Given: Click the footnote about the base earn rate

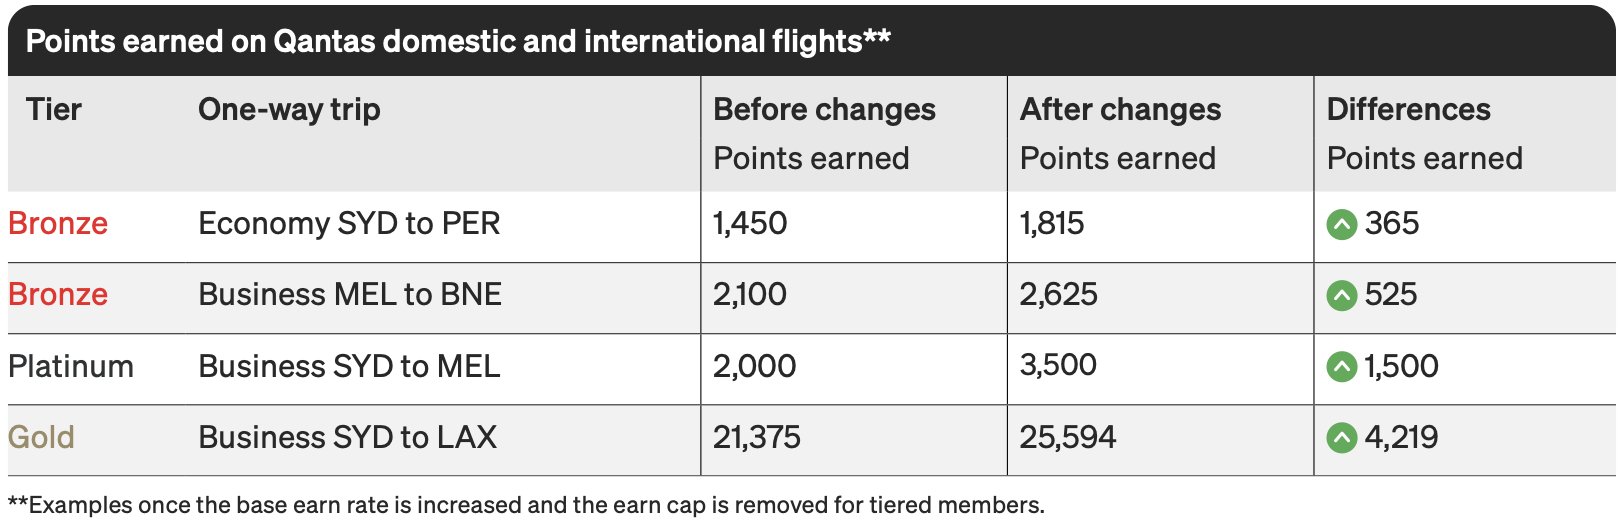Looking at the screenshot, I should click(x=526, y=505).
